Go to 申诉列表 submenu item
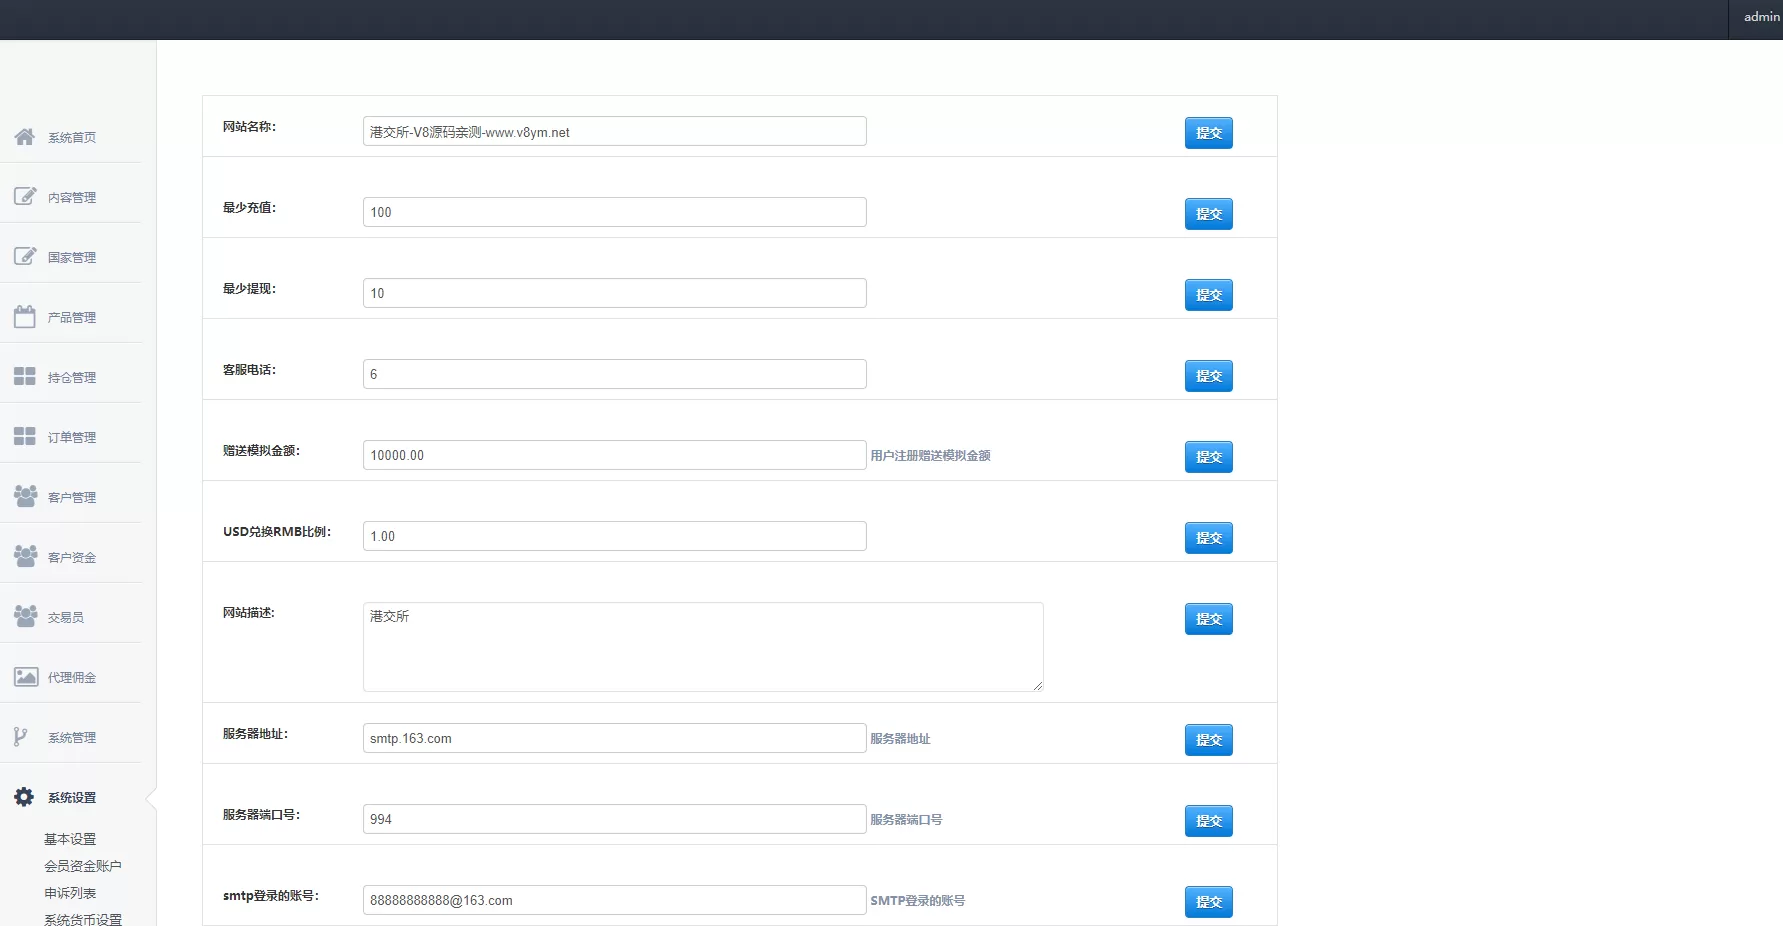Image resolution: width=1783 pixels, height=926 pixels. pyautogui.click(x=70, y=893)
